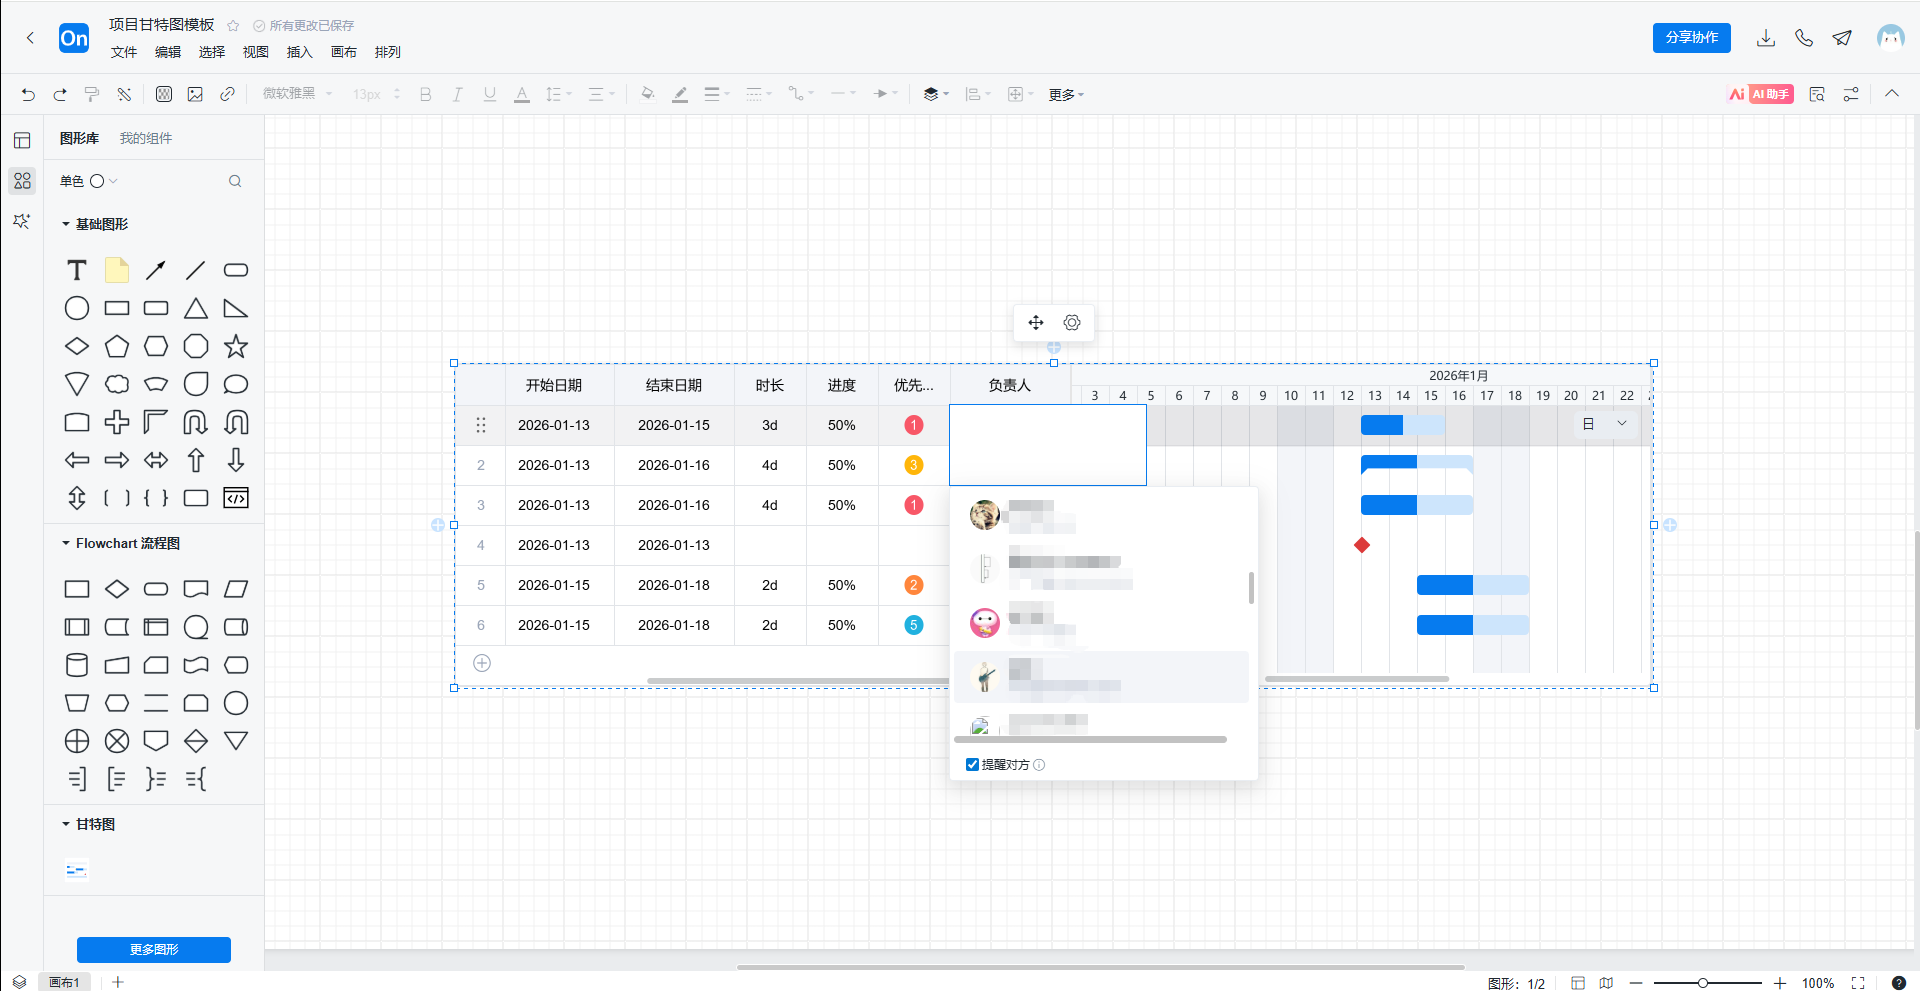Click the undo arrow icon
This screenshot has width=1920, height=991.
(x=28, y=94)
